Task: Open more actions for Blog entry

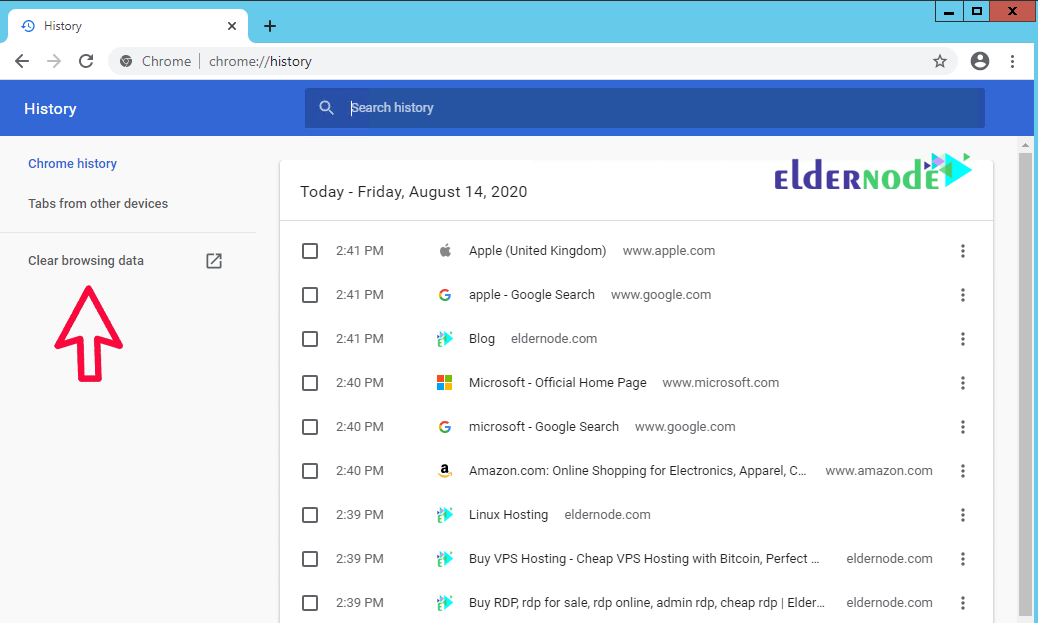Action: (x=963, y=339)
